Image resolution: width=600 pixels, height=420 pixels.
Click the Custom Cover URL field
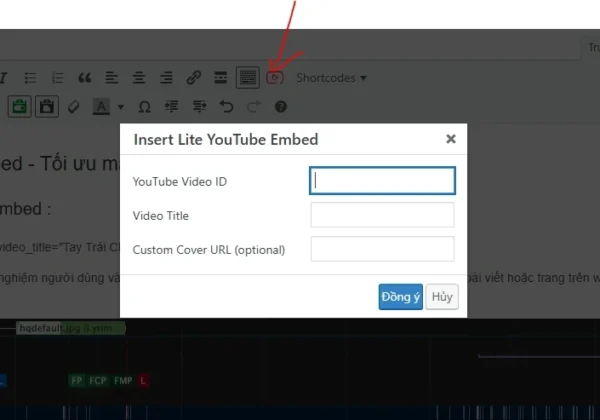pos(382,249)
